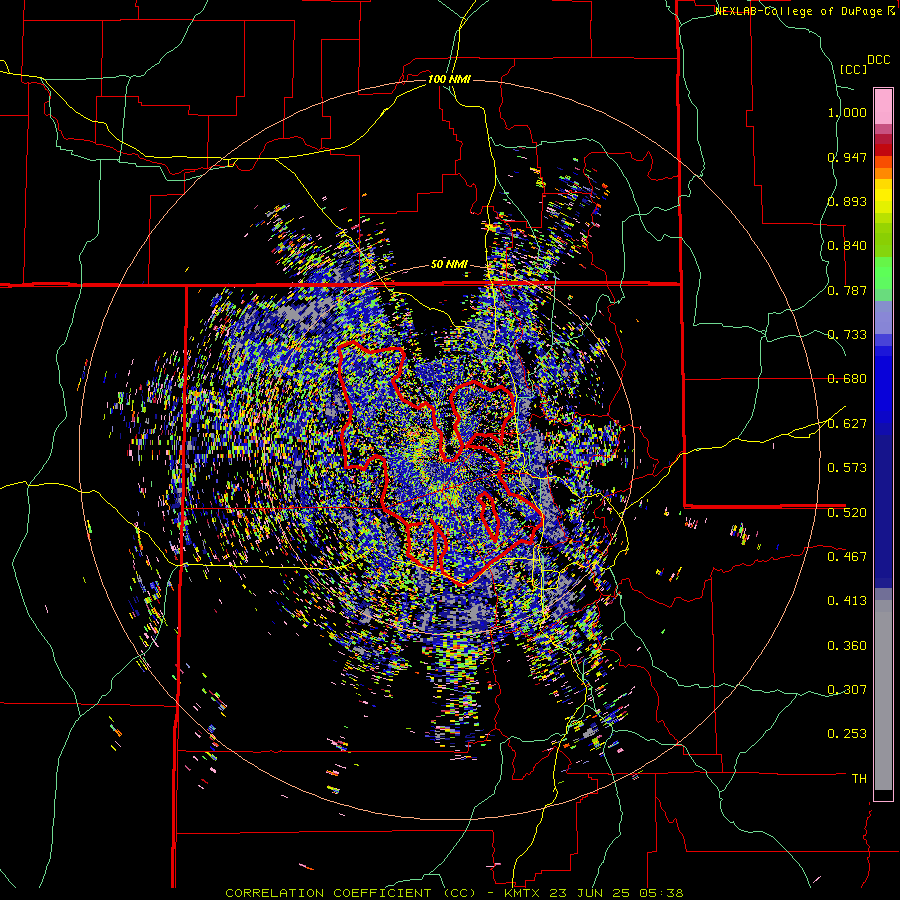Select the 0.840 legend value
Image resolution: width=900 pixels, height=900 pixels.
coord(847,246)
